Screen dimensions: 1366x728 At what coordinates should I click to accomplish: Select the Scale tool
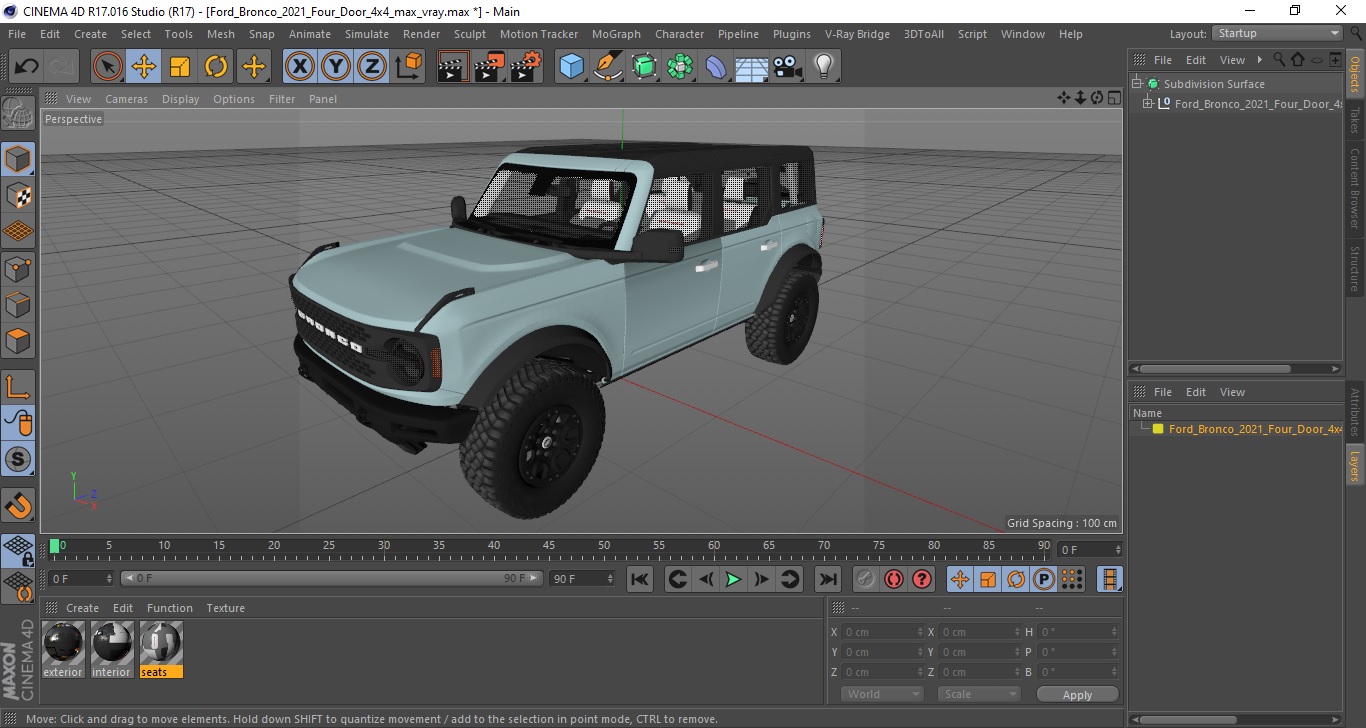click(180, 67)
